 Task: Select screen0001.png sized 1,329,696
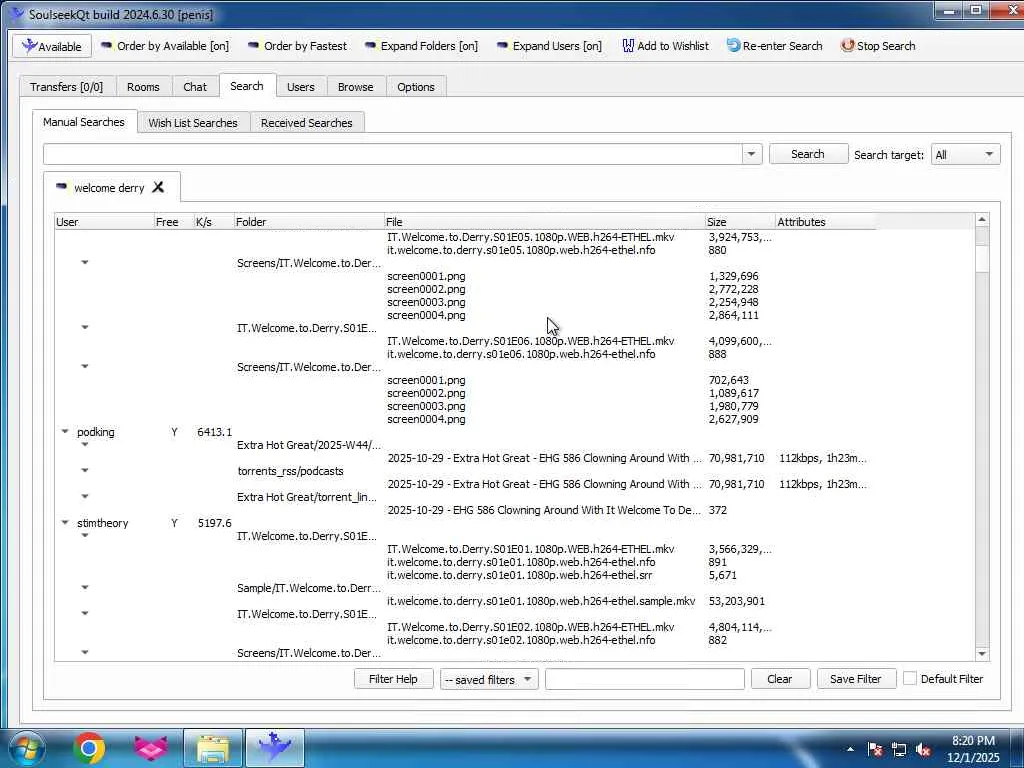[426, 276]
